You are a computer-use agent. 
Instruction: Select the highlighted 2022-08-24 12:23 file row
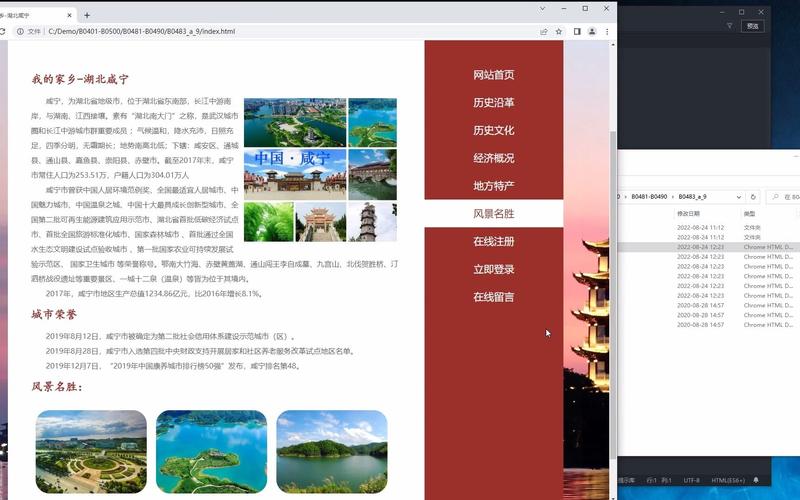[709, 247]
